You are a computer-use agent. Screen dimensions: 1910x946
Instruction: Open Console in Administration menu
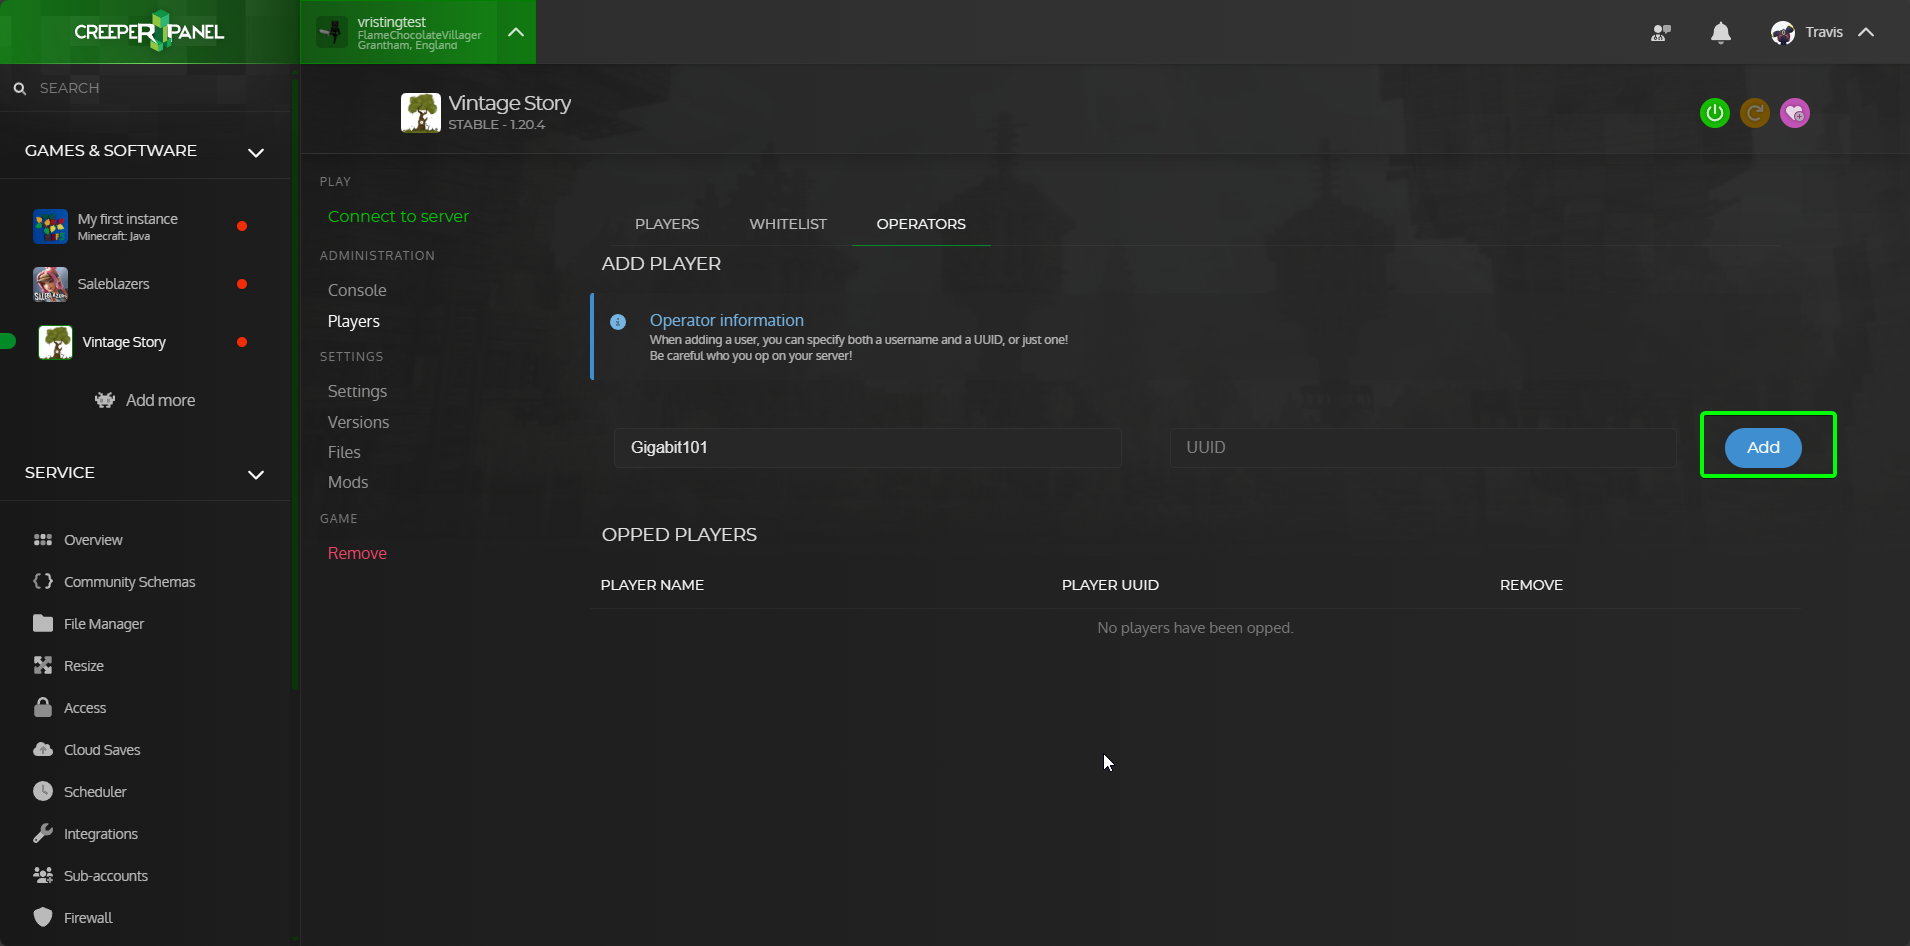pos(357,290)
